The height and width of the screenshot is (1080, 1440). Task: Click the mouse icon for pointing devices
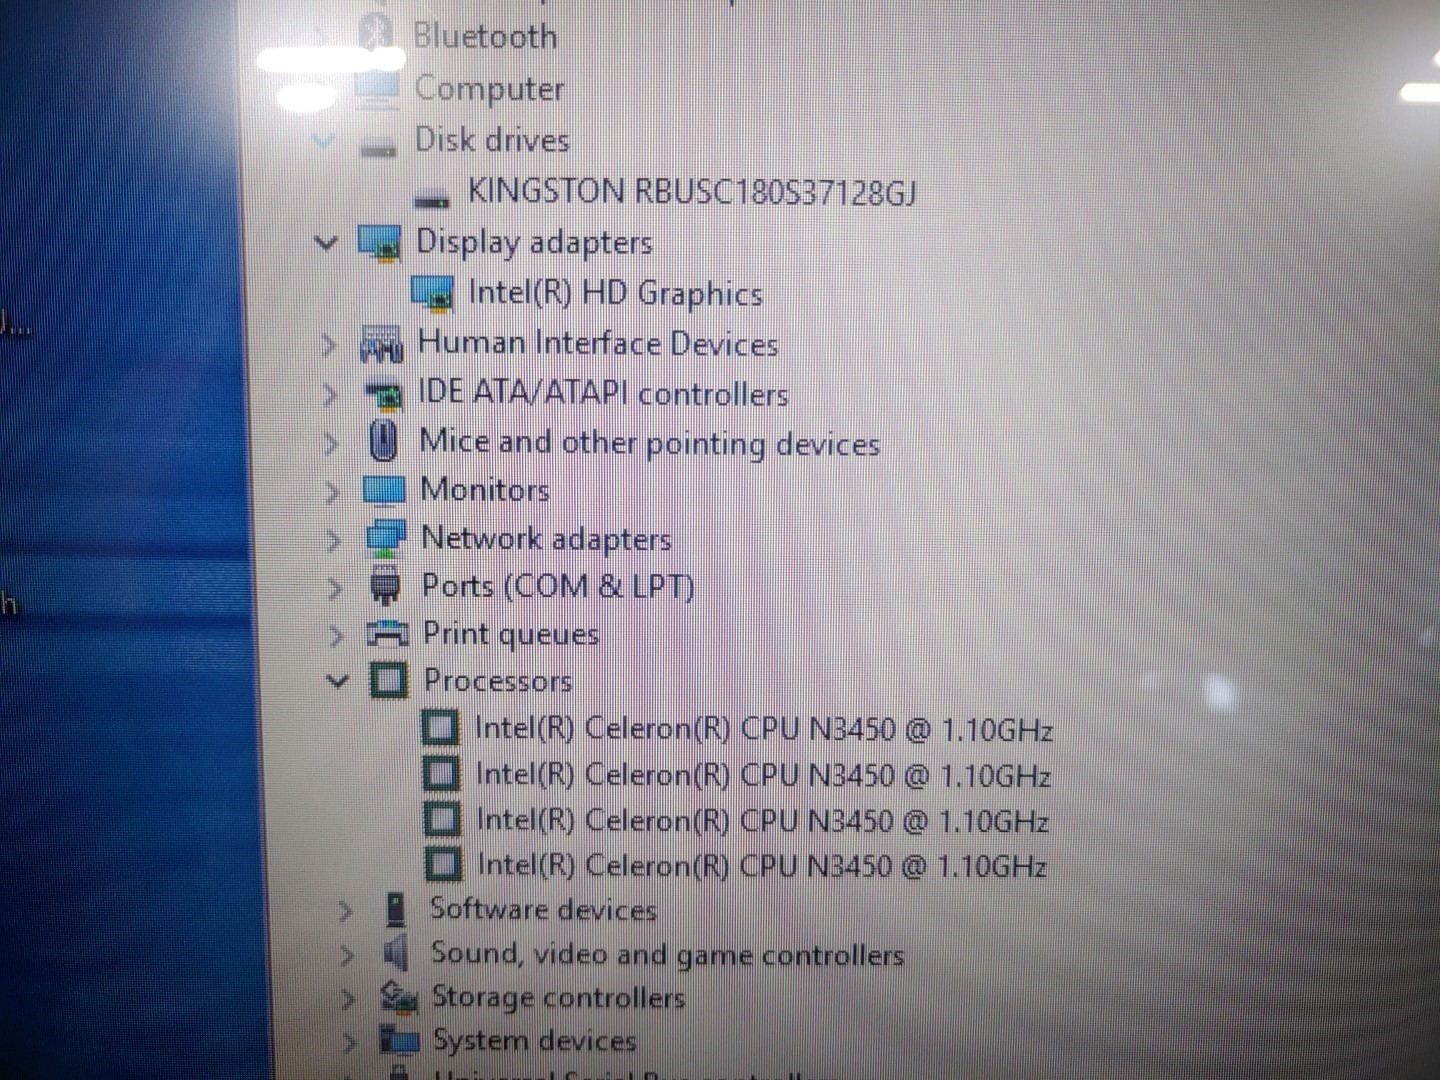coord(383,441)
